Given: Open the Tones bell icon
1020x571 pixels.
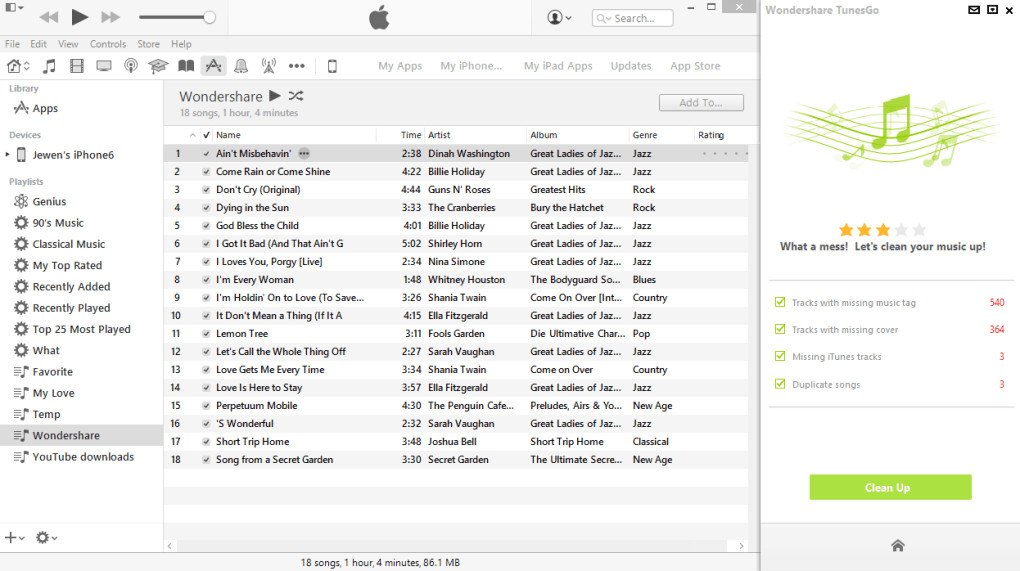Looking at the screenshot, I should [241, 66].
